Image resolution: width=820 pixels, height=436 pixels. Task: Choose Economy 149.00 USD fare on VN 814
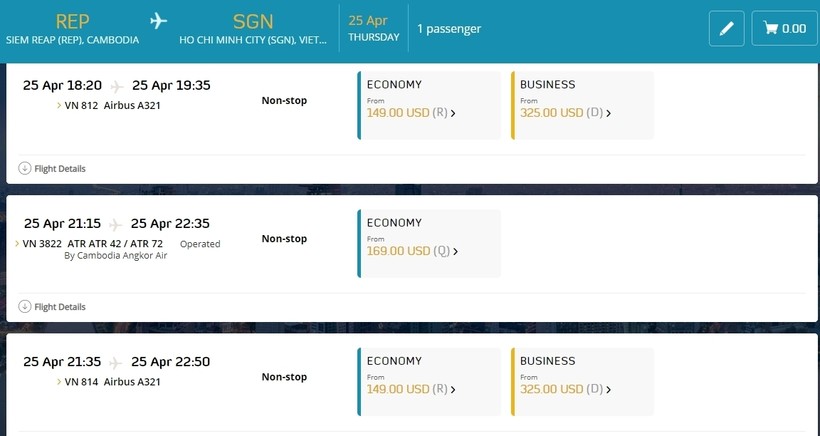[x=412, y=389]
